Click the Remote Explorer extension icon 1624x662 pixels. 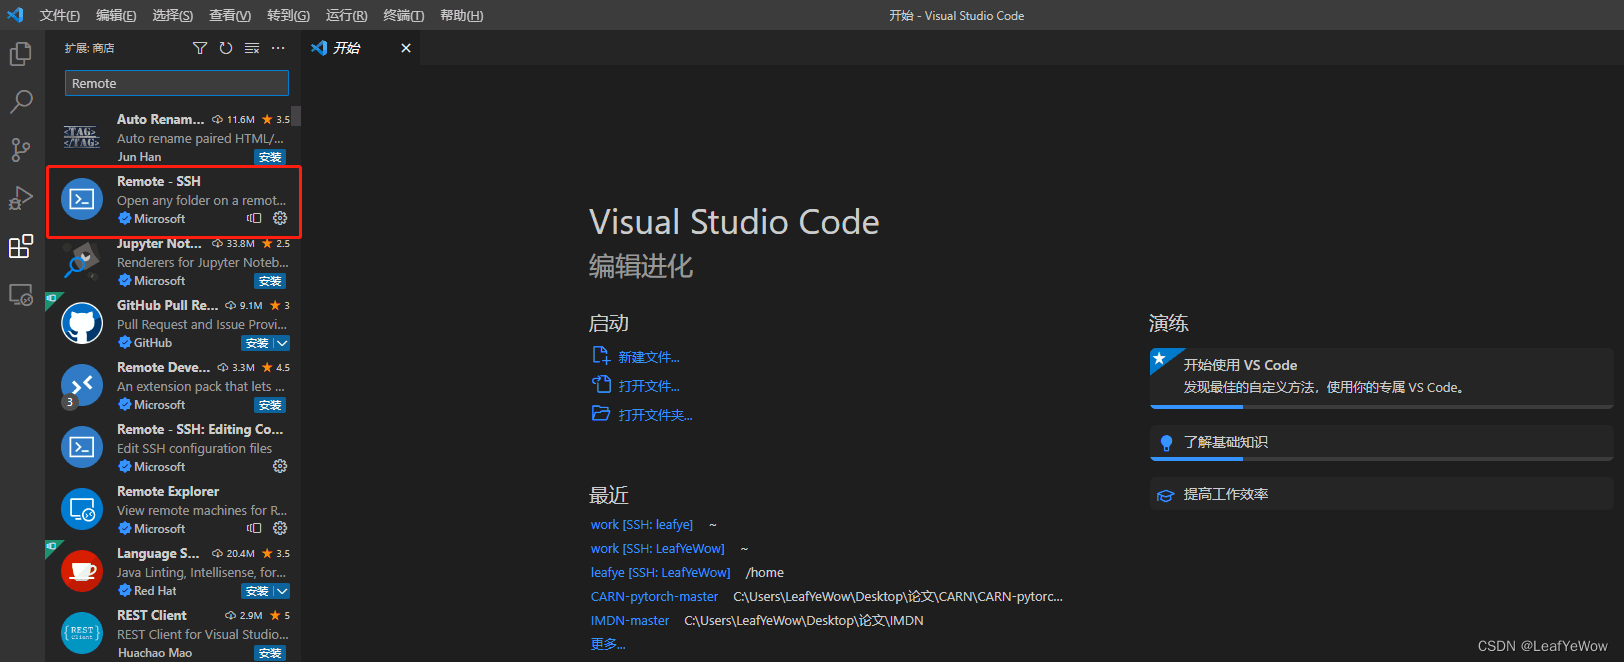tap(82, 509)
